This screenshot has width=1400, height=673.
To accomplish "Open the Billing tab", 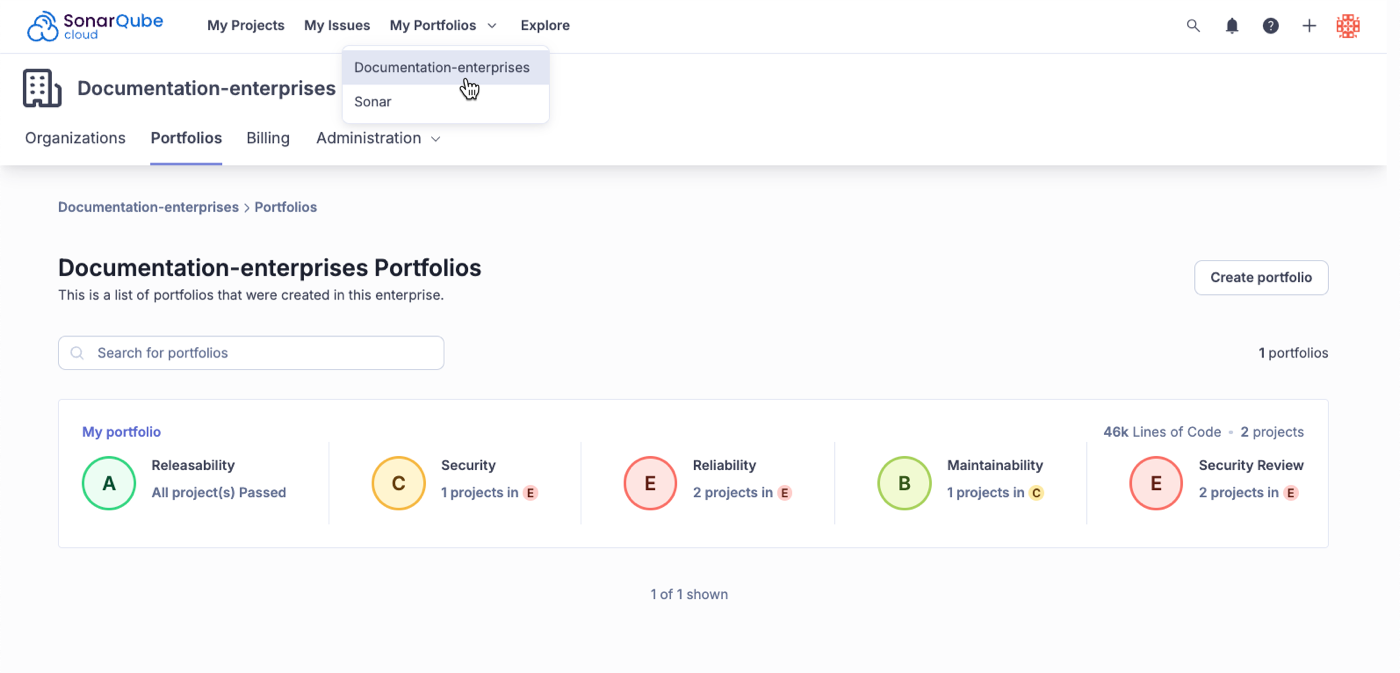I will pyautogui.click(x=267, y=138).
